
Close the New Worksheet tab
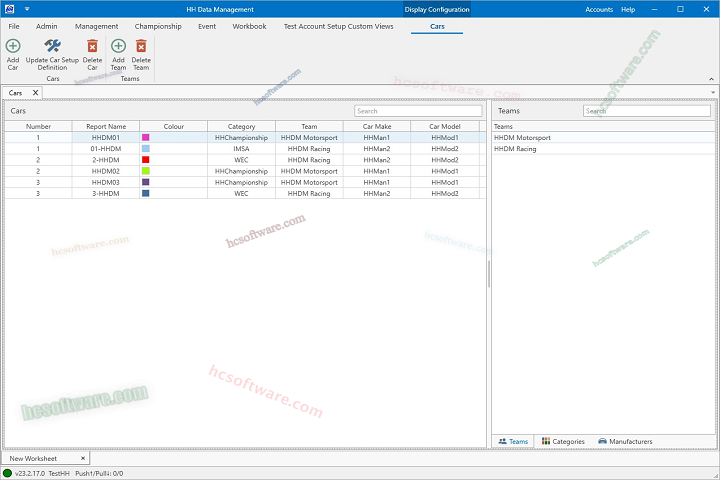pyautogui.click(x=83, y=458)
